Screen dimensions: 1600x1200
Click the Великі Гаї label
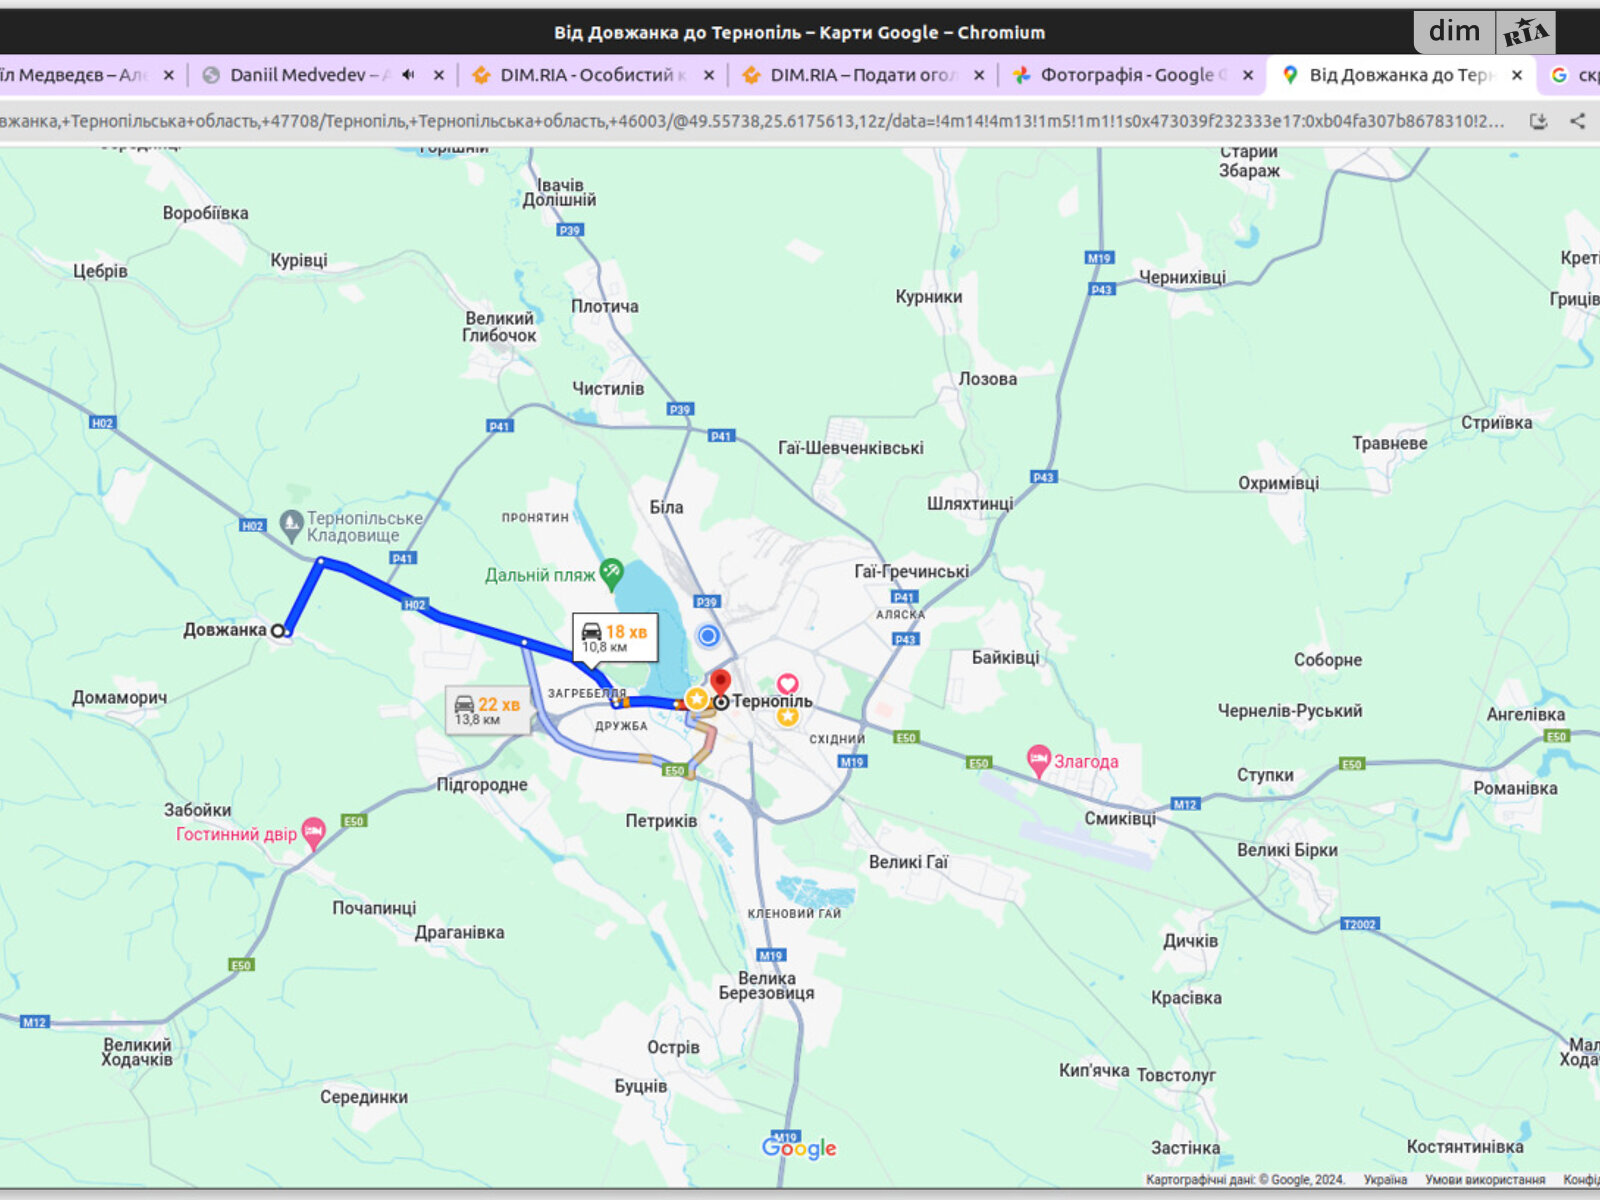[x=908, y=862]
